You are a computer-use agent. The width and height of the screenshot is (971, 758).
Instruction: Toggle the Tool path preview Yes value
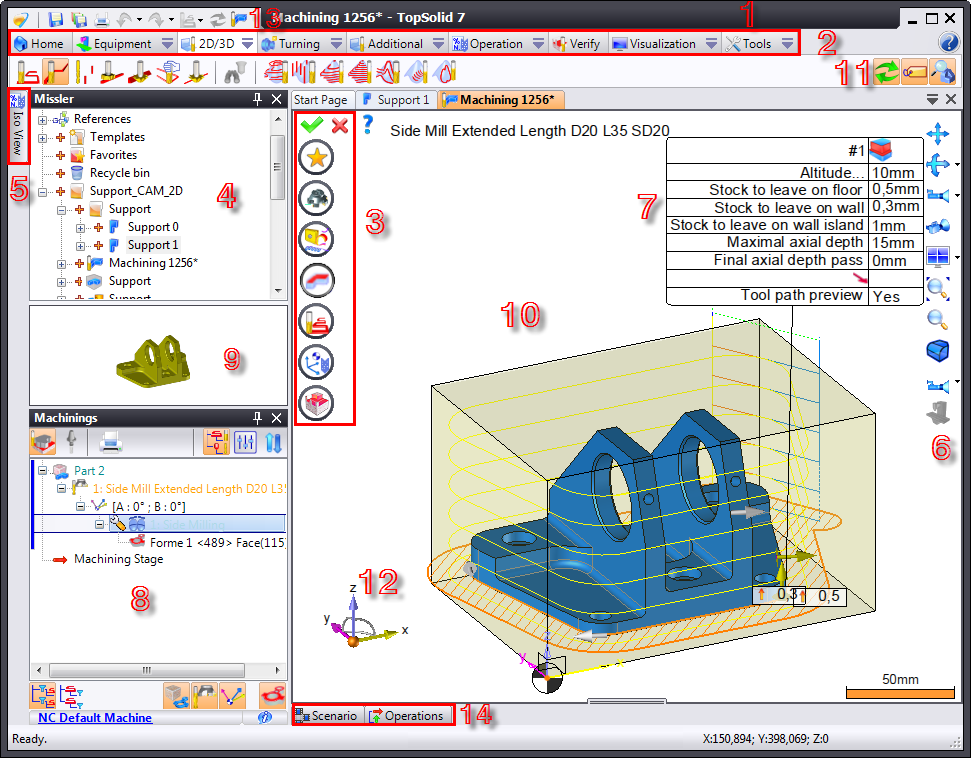click(x=885, y=296)
